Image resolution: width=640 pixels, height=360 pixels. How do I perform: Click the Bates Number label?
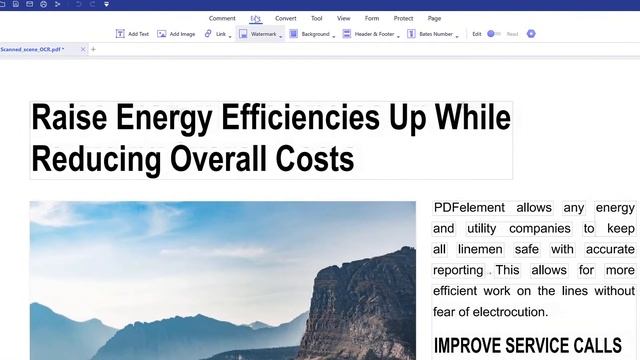(436, 34)
